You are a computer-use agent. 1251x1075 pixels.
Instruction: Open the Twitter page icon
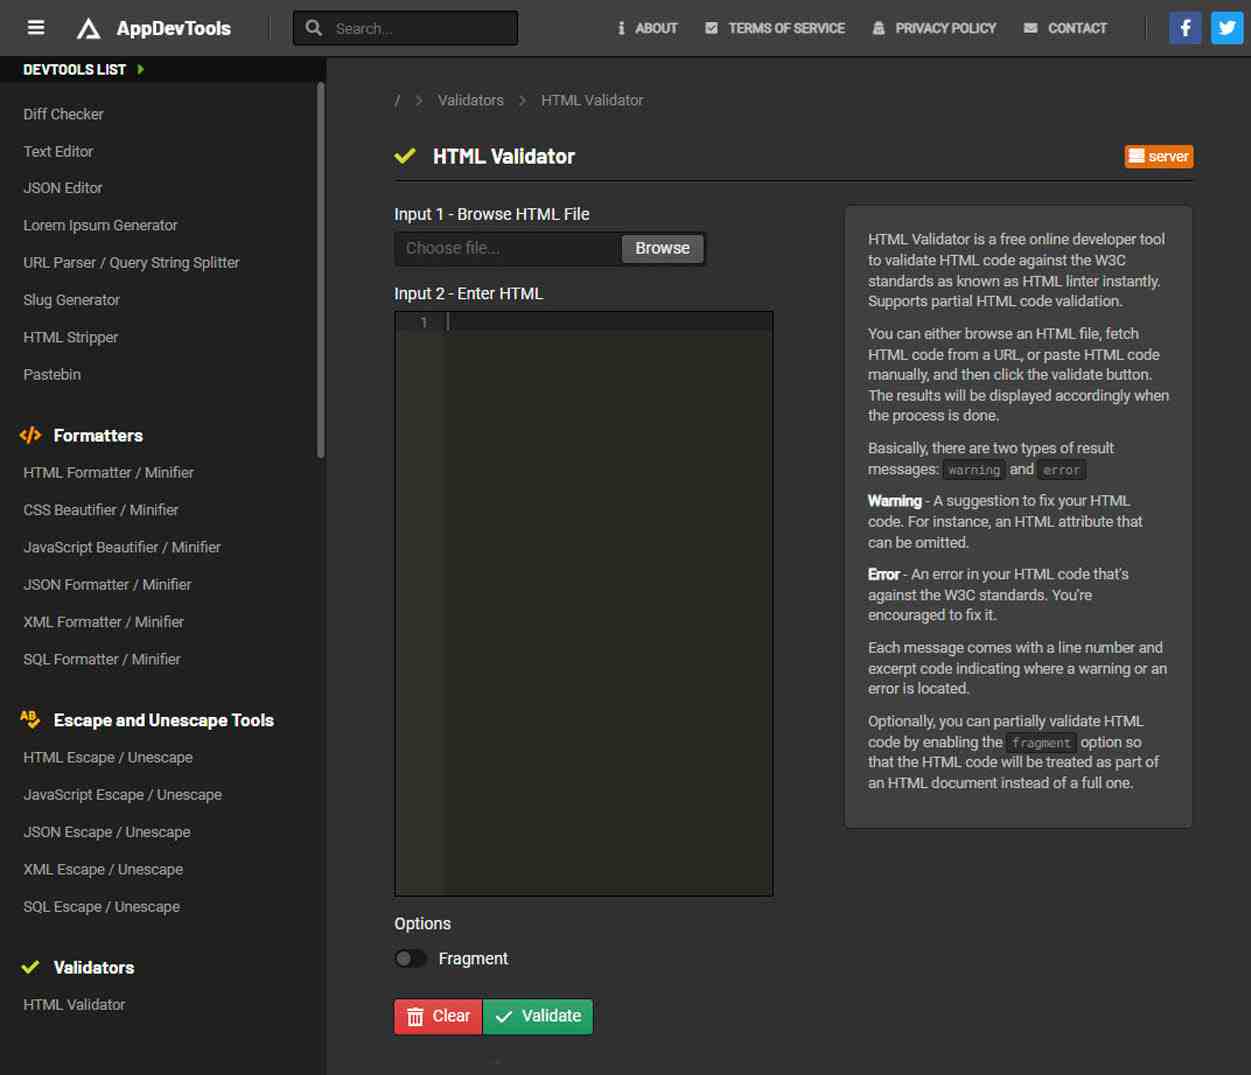pos(1226,28)
